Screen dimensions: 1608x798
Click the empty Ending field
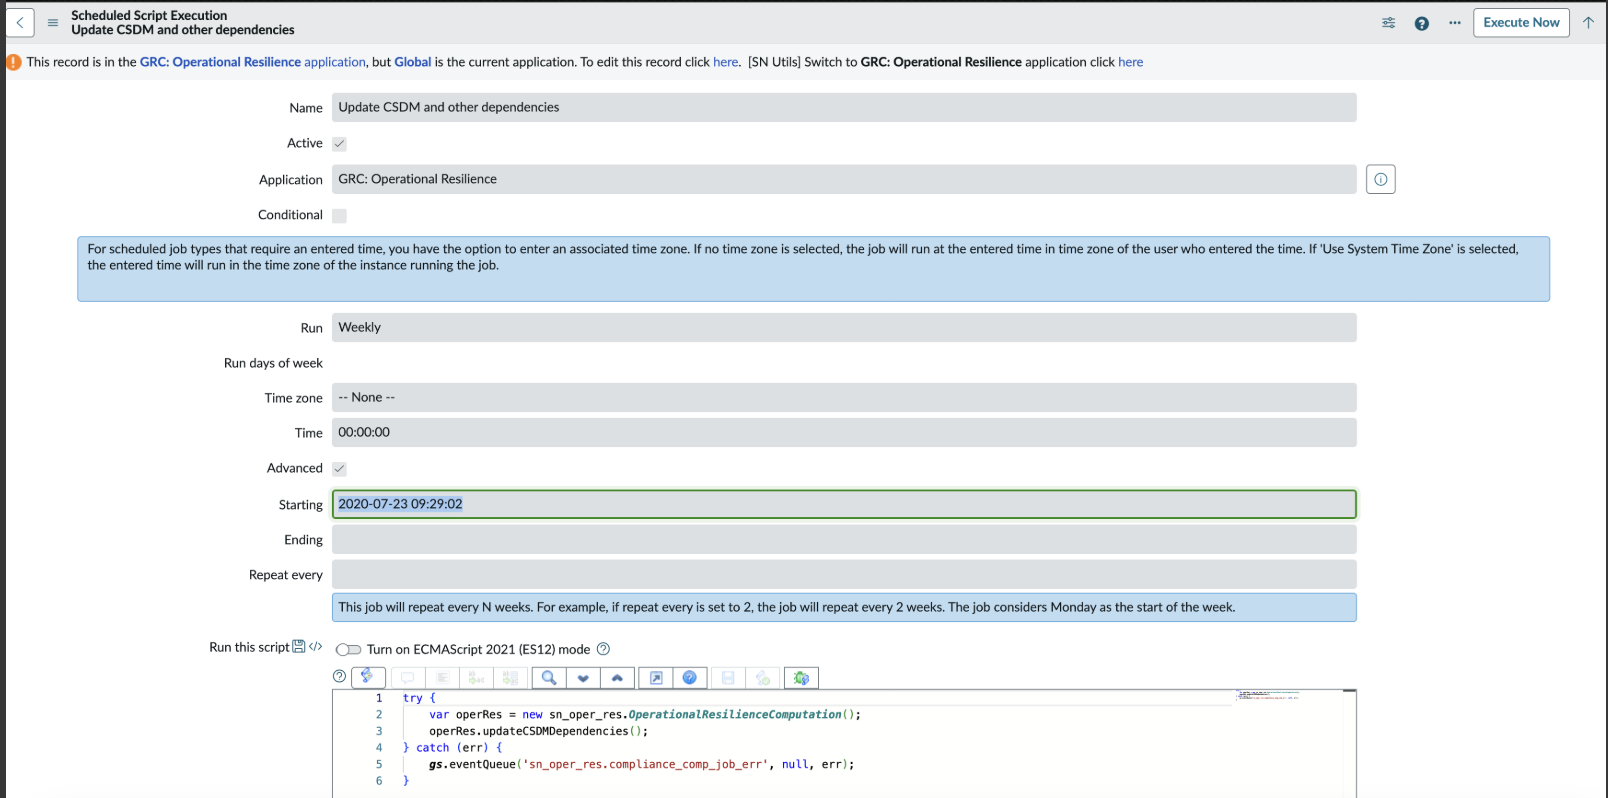pyautogui.click(x=844, y=539)
